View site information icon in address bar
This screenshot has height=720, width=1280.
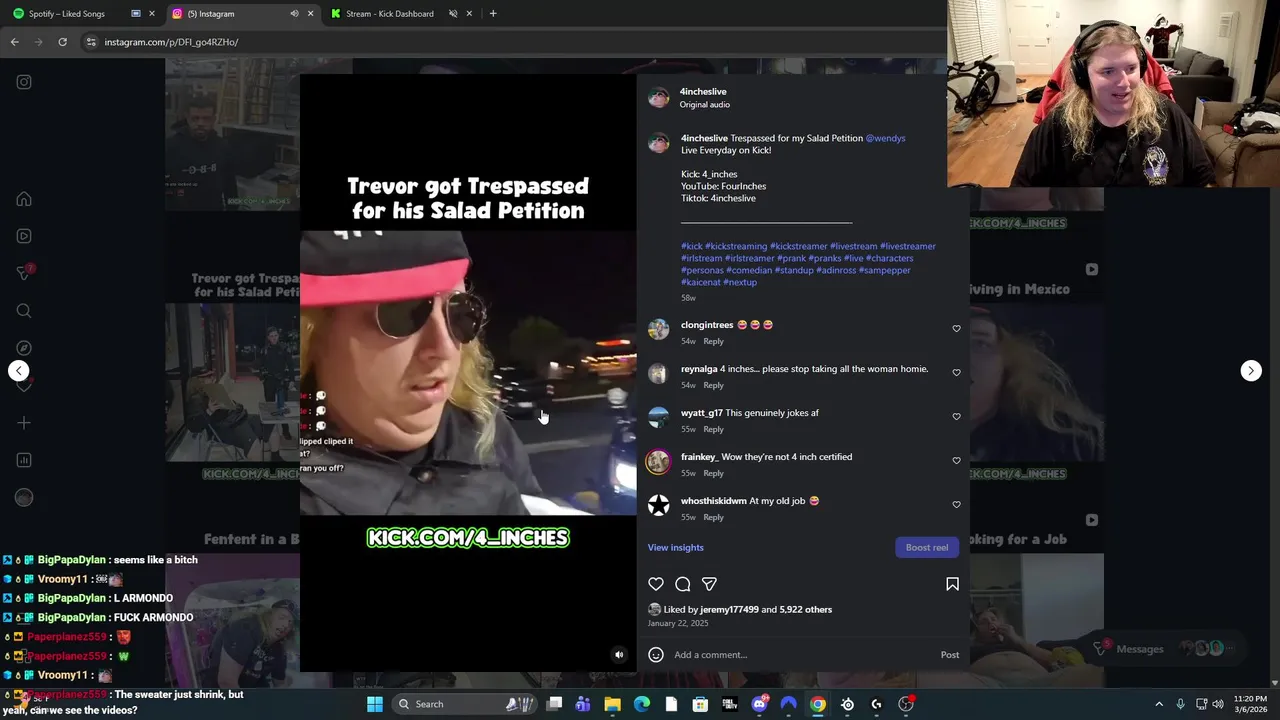(x=91, y=42)
